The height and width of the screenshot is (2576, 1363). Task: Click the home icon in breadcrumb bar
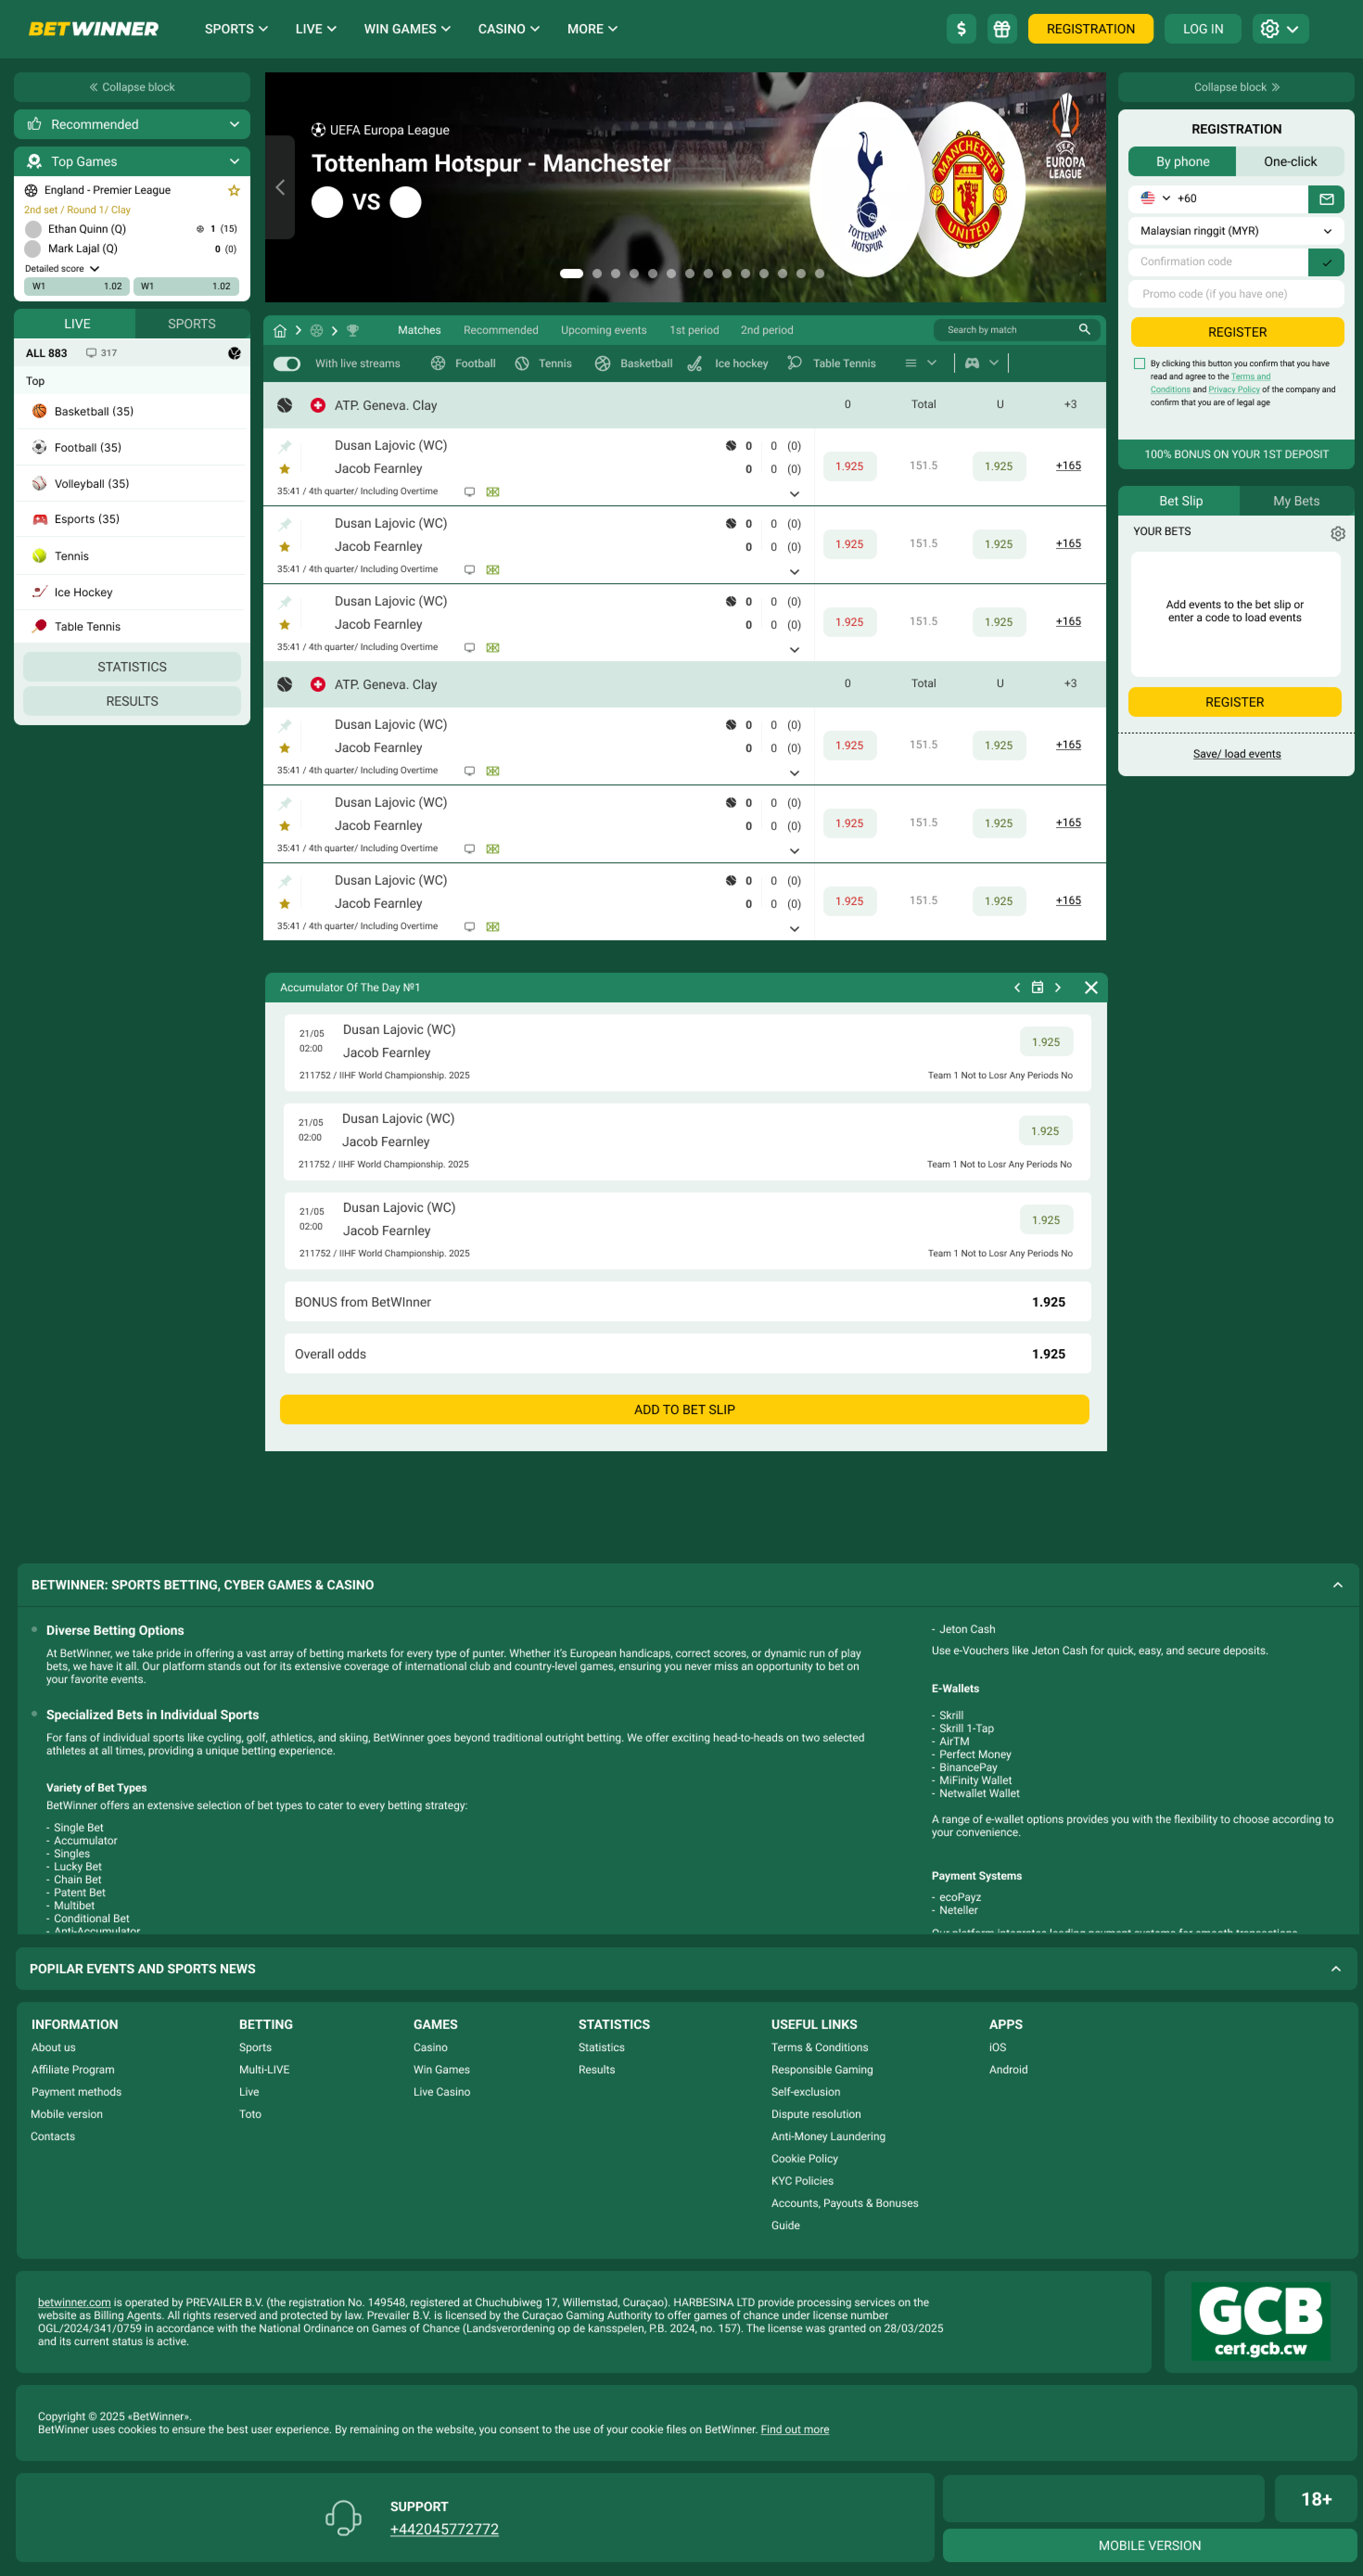(280, 331)
